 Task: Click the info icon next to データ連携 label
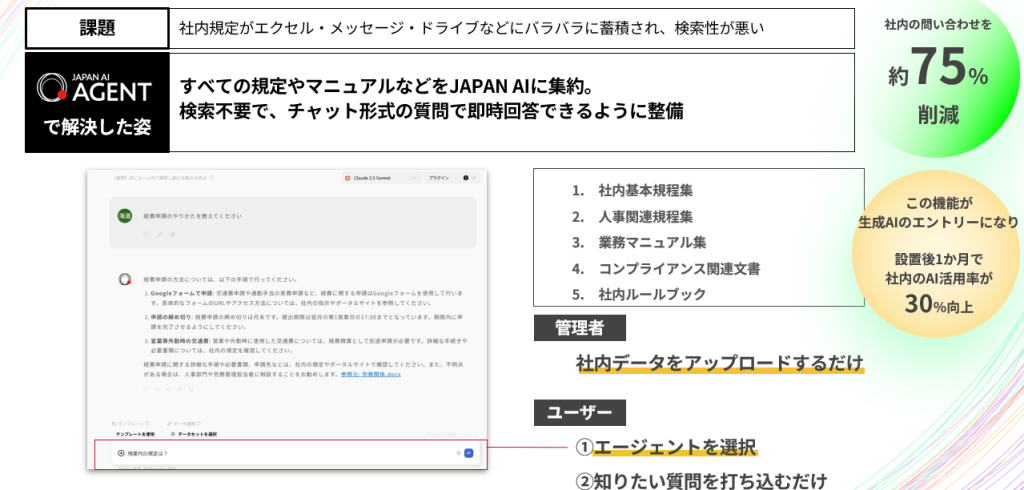tap(199, 423)
